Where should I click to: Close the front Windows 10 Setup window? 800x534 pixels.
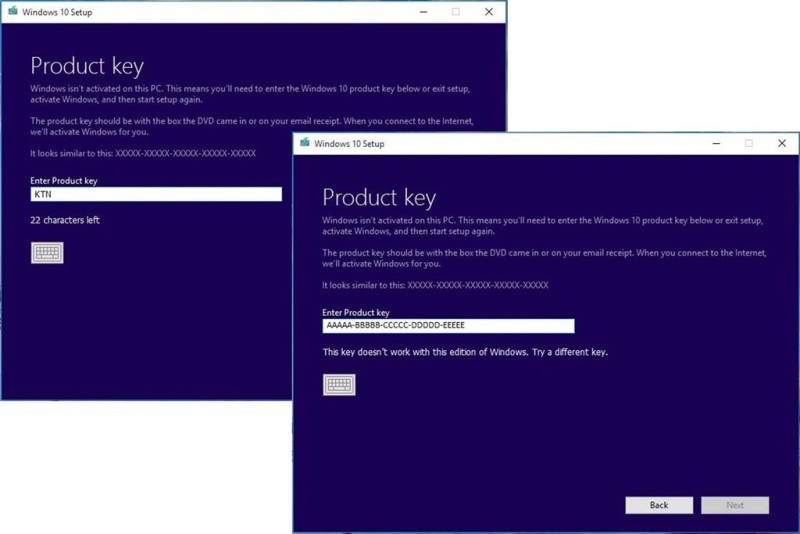pyautogui.click(x=781, y=143)
